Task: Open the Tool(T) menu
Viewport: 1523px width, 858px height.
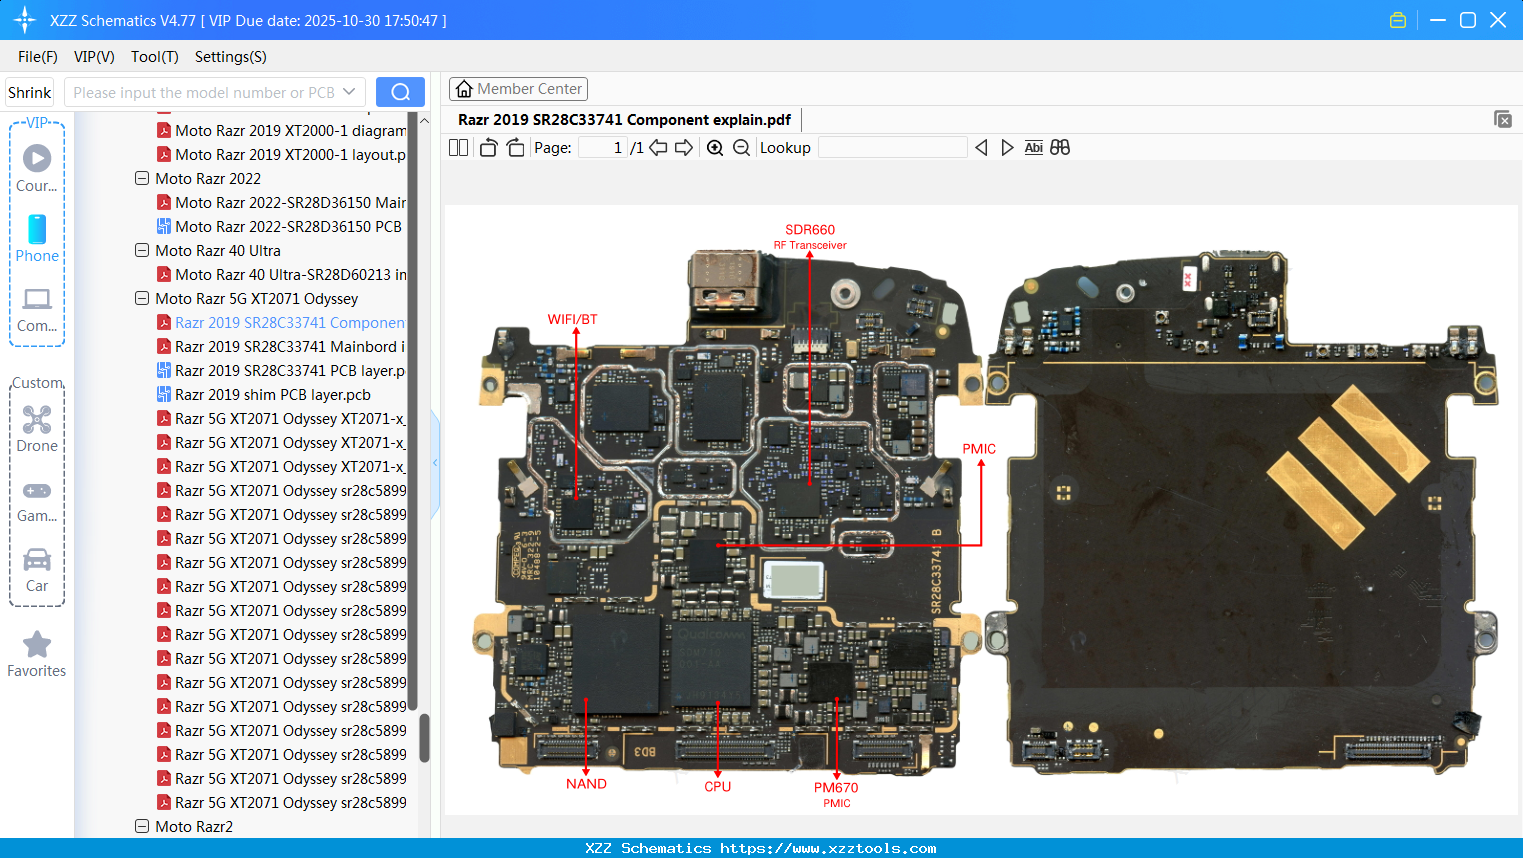Action: (154, 57)
